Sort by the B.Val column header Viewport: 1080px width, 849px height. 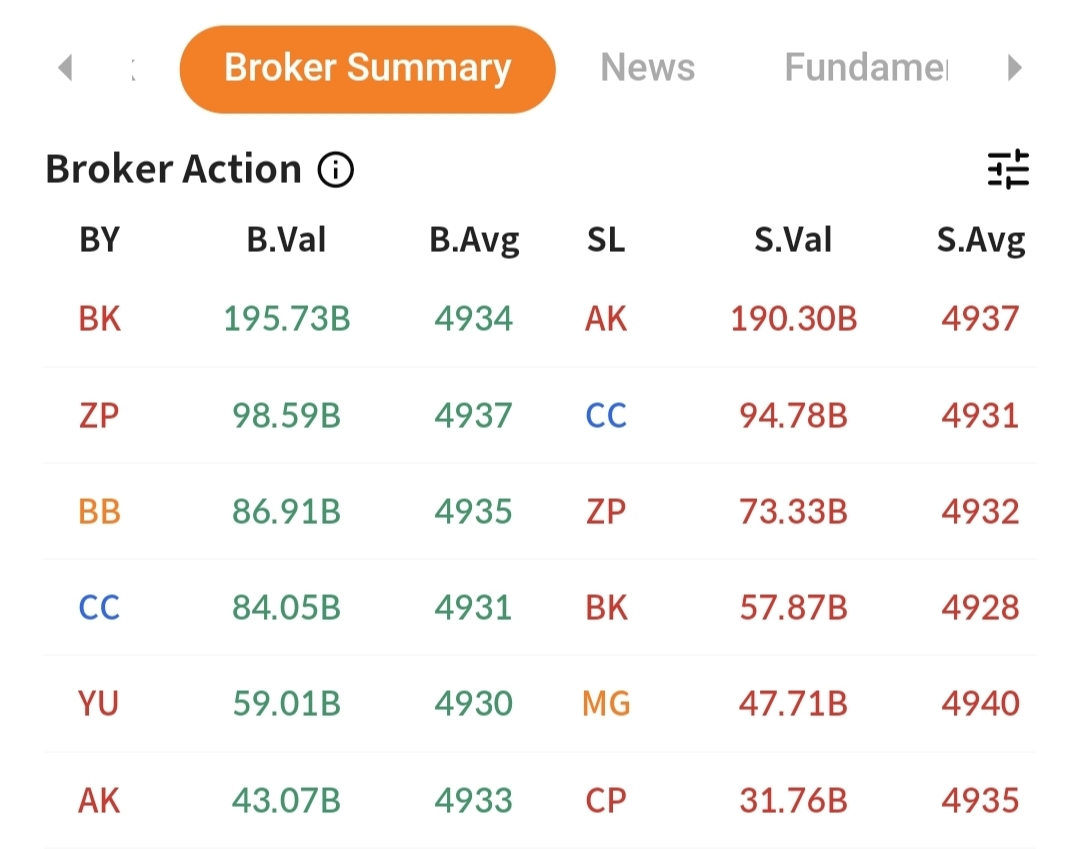pyautogui.click(x=286, y=239)
